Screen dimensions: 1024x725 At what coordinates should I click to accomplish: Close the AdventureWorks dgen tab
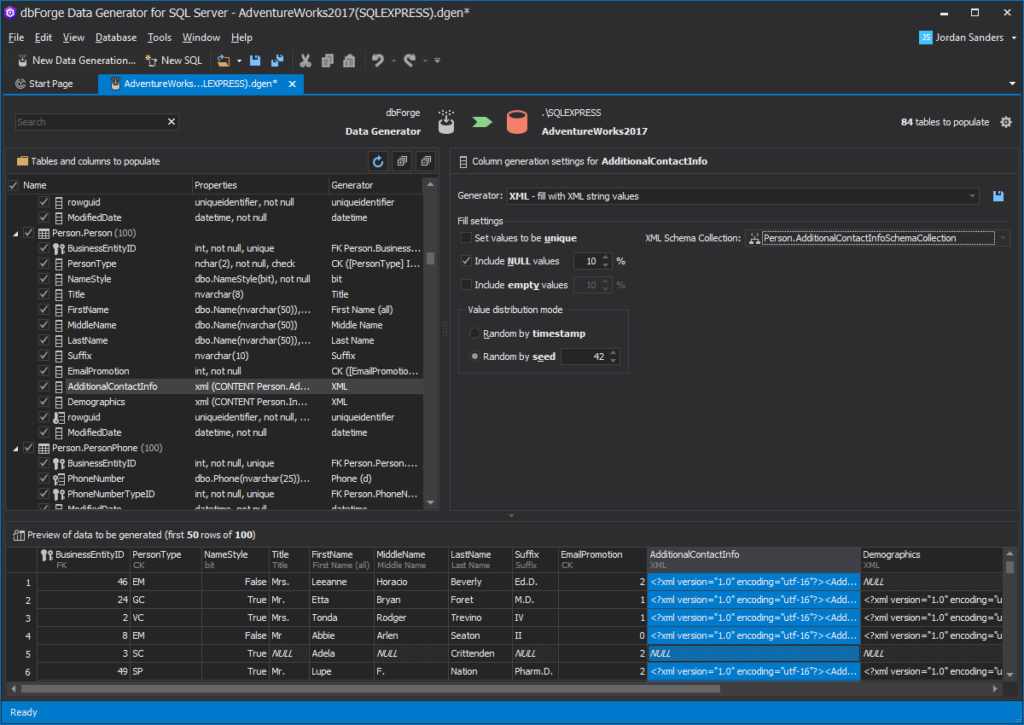(x=292, y=84)
